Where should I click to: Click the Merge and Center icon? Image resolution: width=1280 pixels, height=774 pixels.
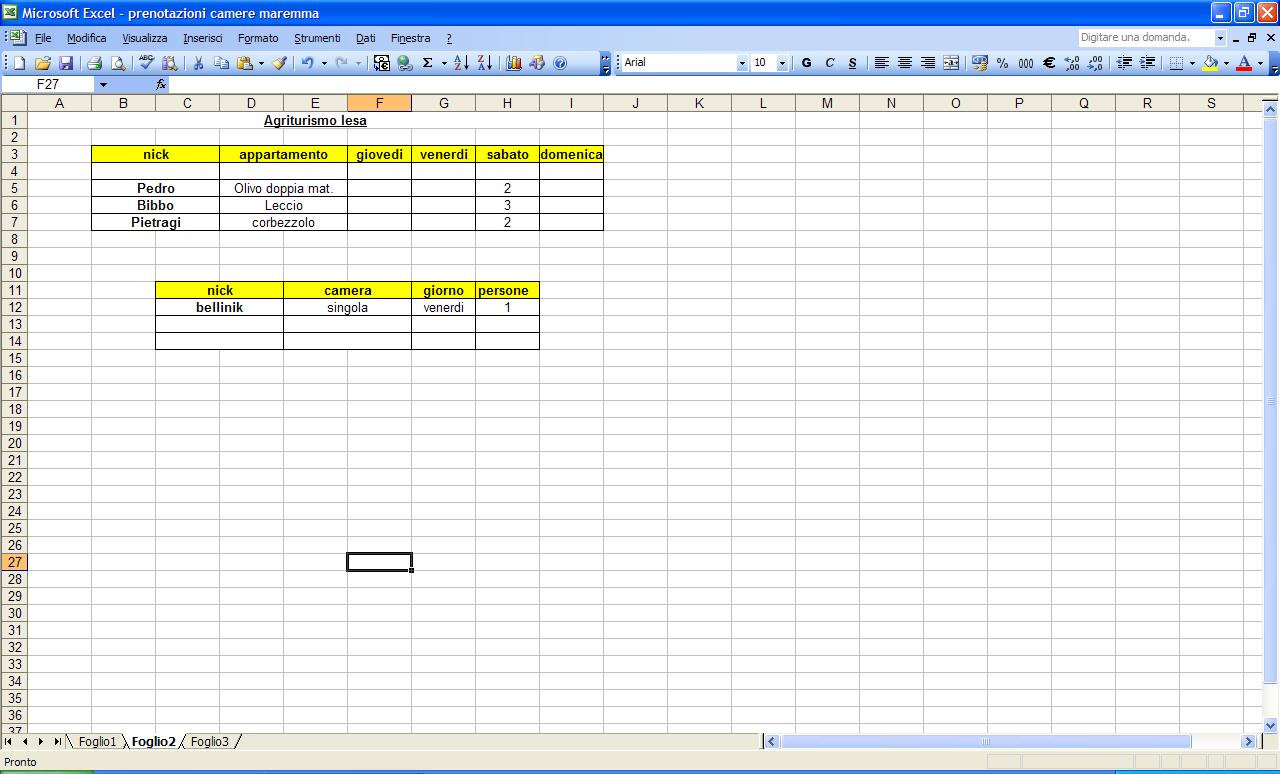click(x=951, y=63)
